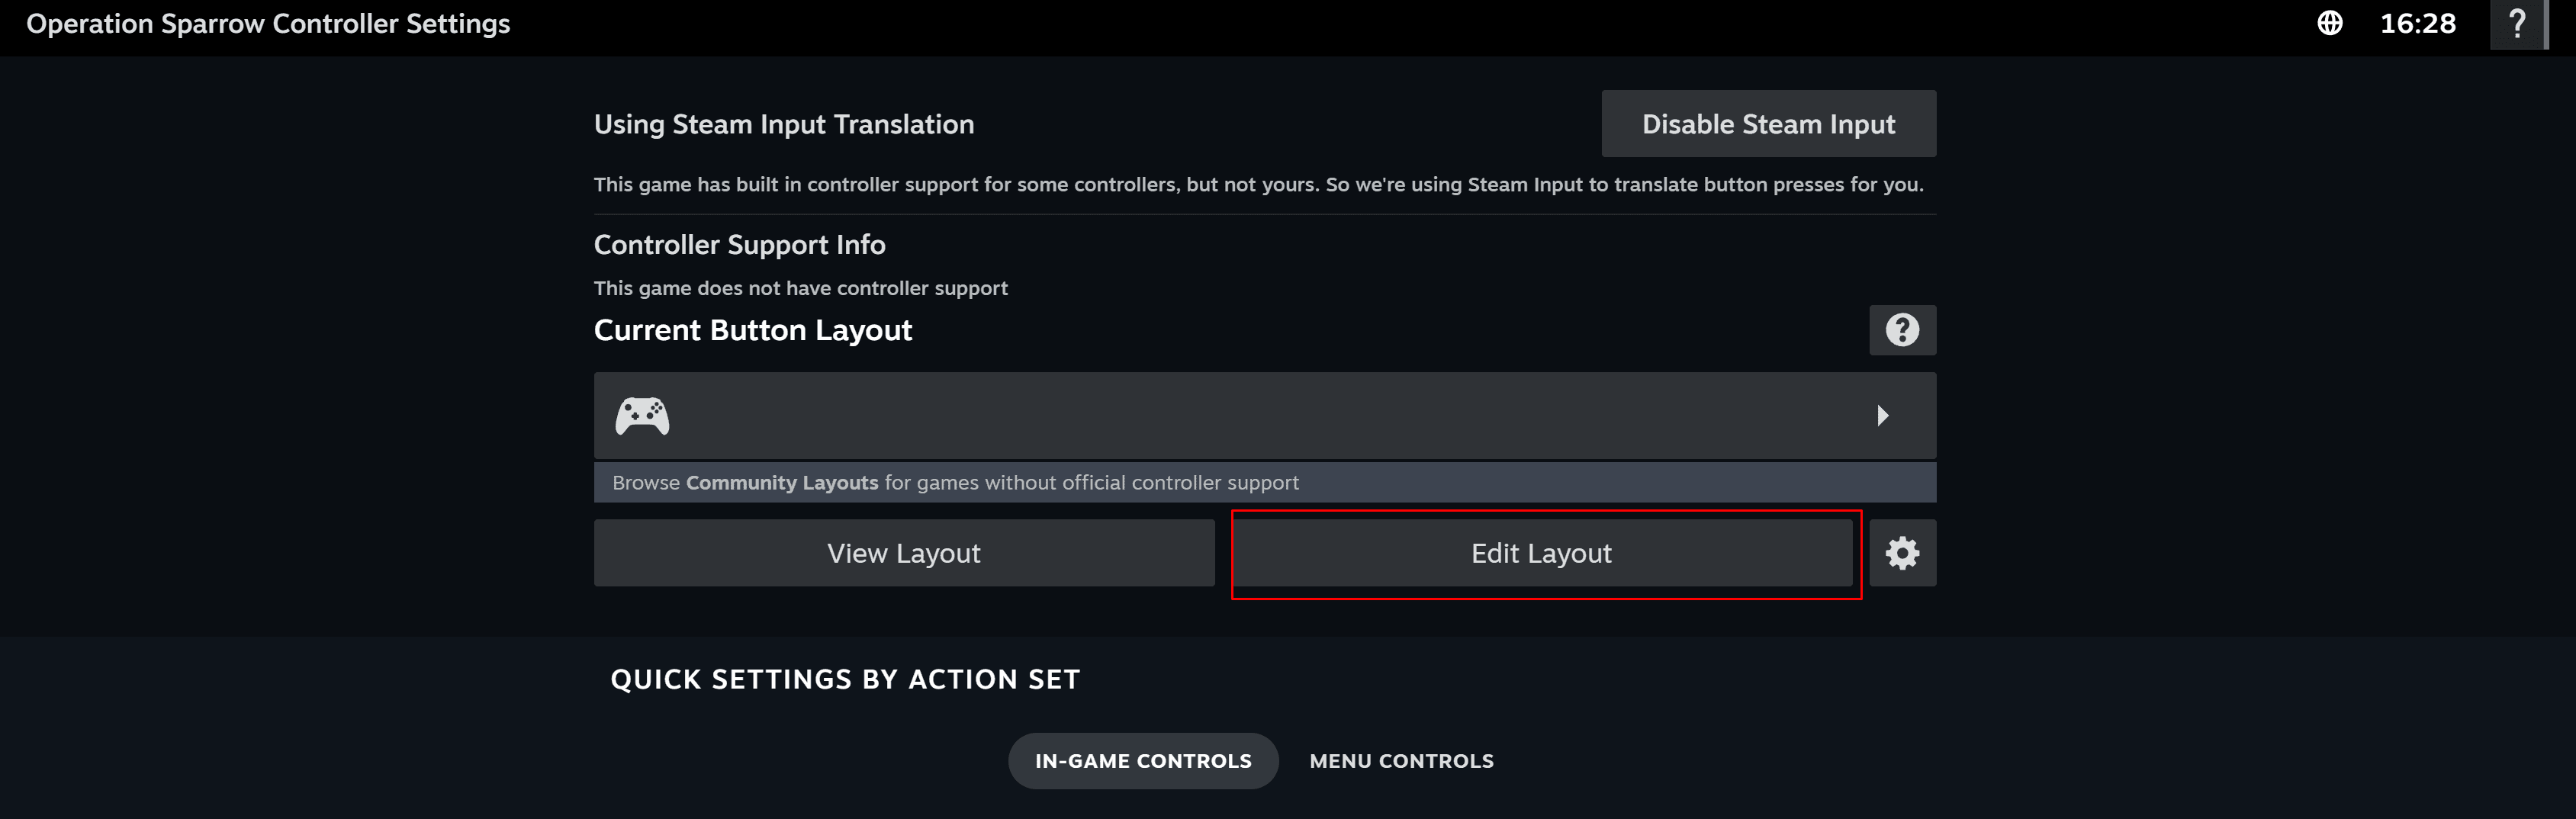Screen dimensions: 2576x819
Task: Open Edit Layout
Action: 1541,553
